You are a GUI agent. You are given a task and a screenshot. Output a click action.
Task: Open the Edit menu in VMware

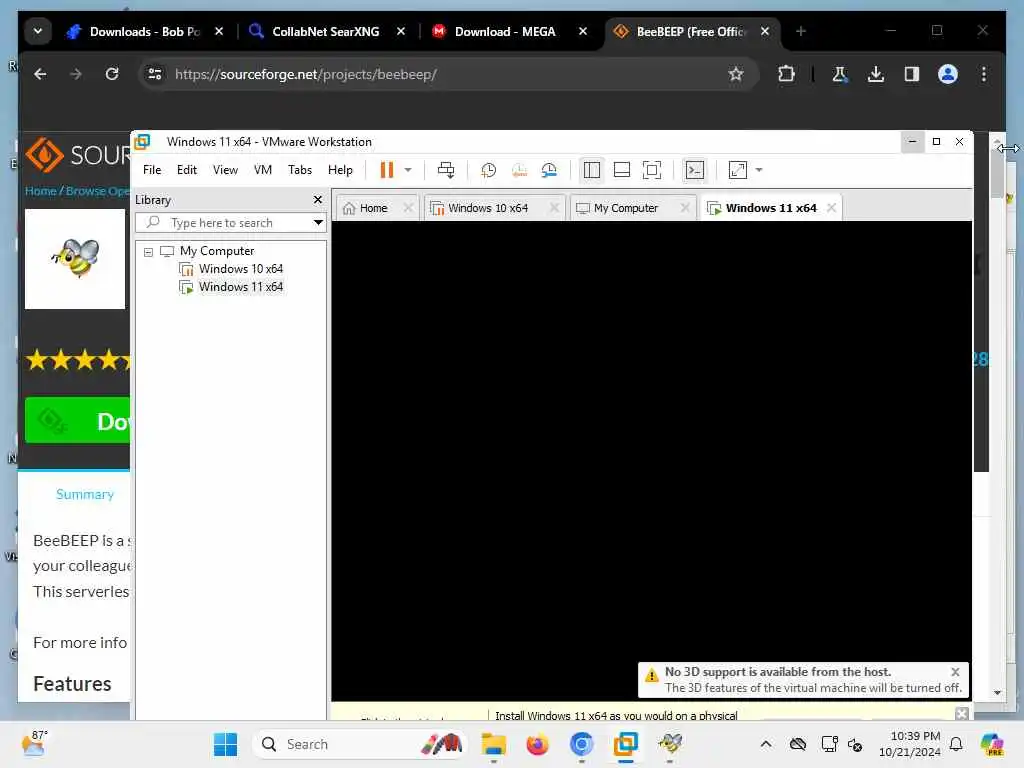(x=187, y=170)
